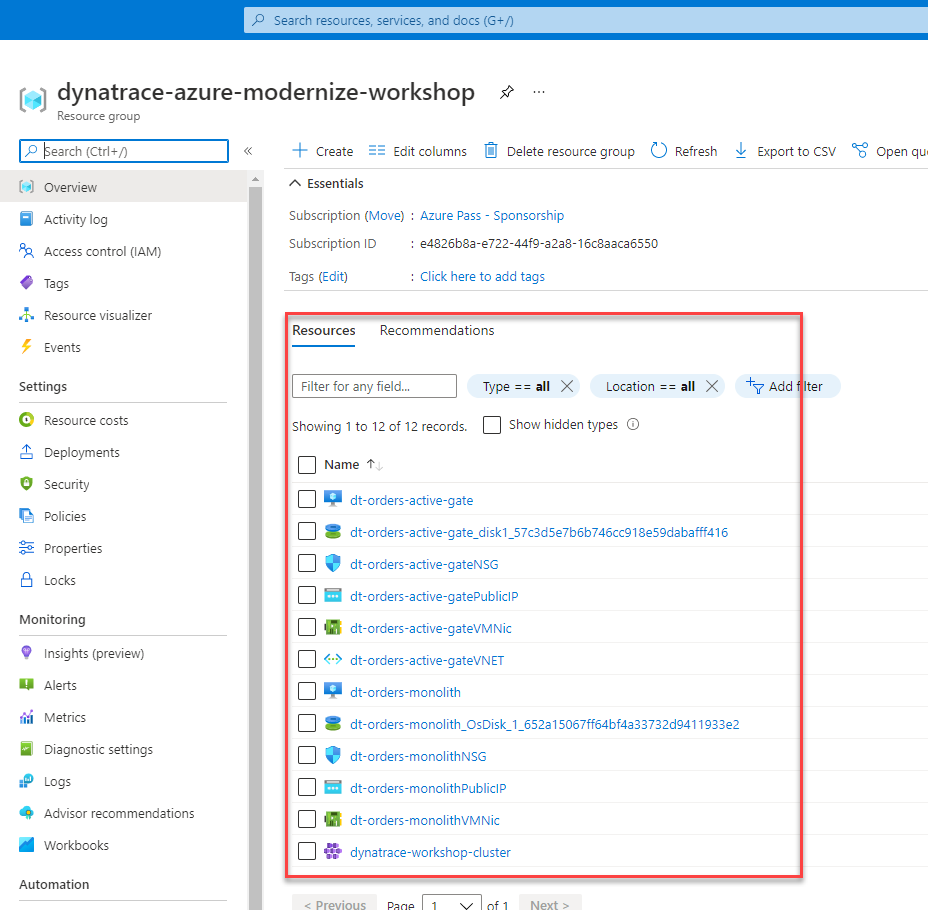The image size is (928, 910).
Task: Remove the Type filter using its X icon
Action: coord(567,386)
